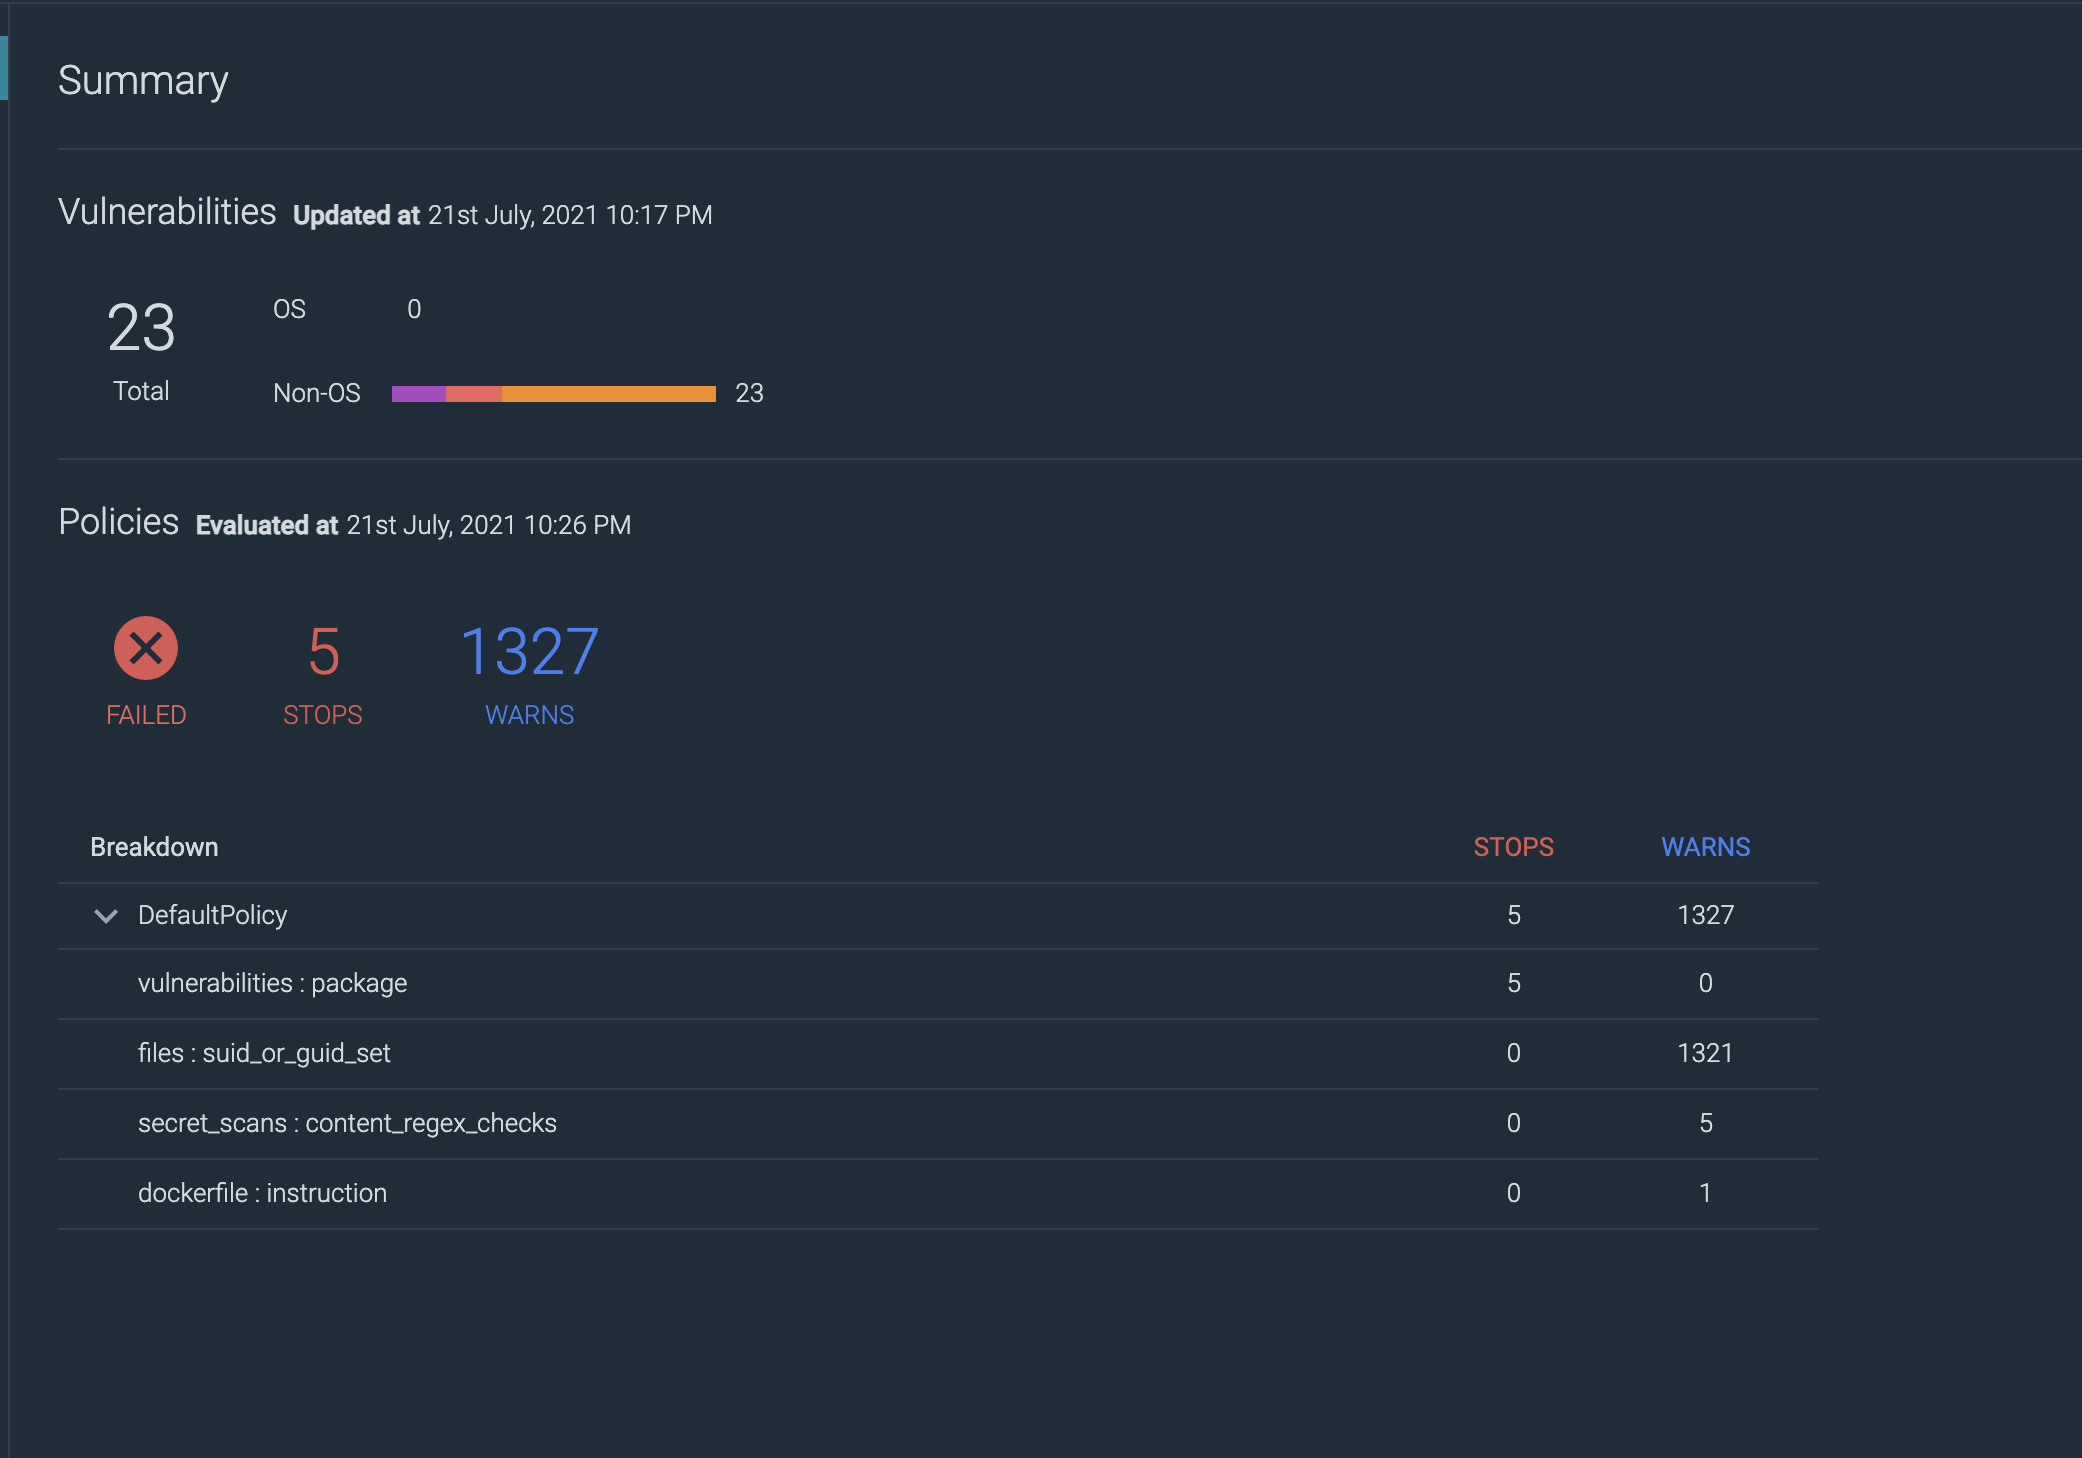
Task: Click the Updated at 10:17 PM timestamp
Action: (x=503, y=215)
